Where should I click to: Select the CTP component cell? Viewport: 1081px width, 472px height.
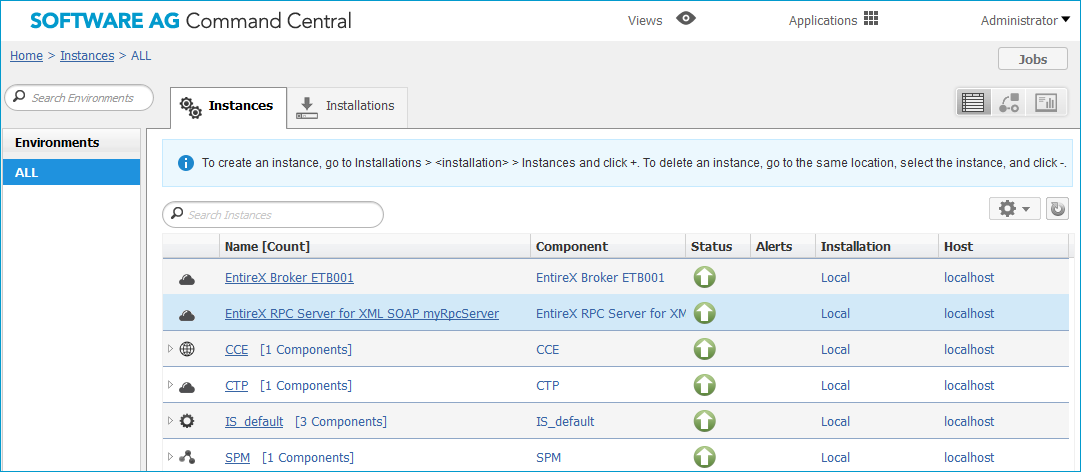(547, 385)
